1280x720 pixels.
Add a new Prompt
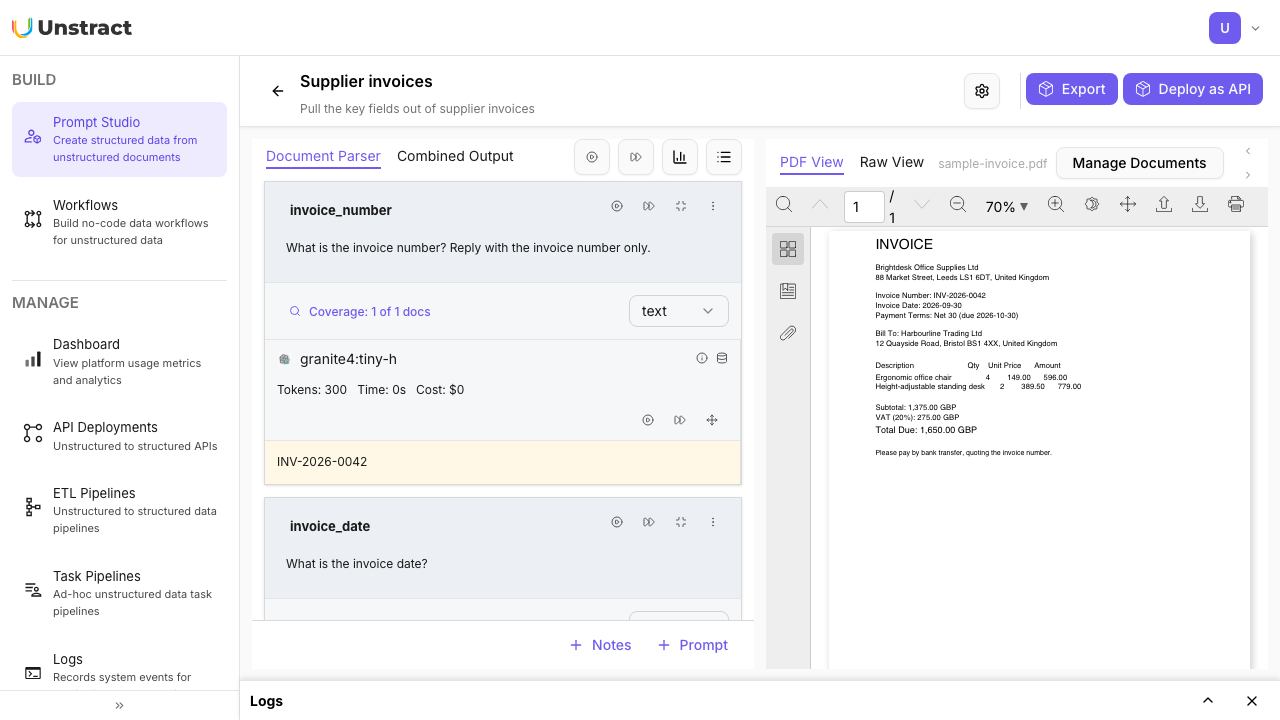tap(692, 645)
